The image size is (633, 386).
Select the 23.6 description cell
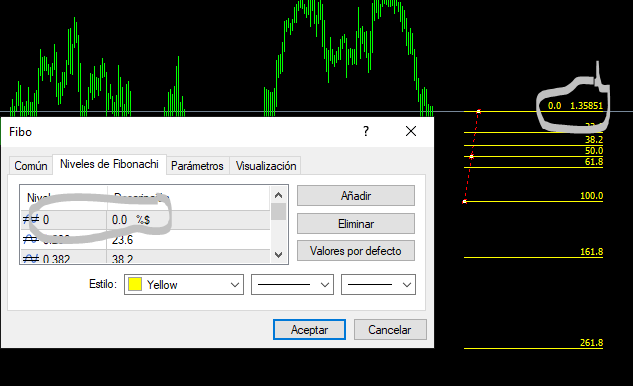[189, 240]
